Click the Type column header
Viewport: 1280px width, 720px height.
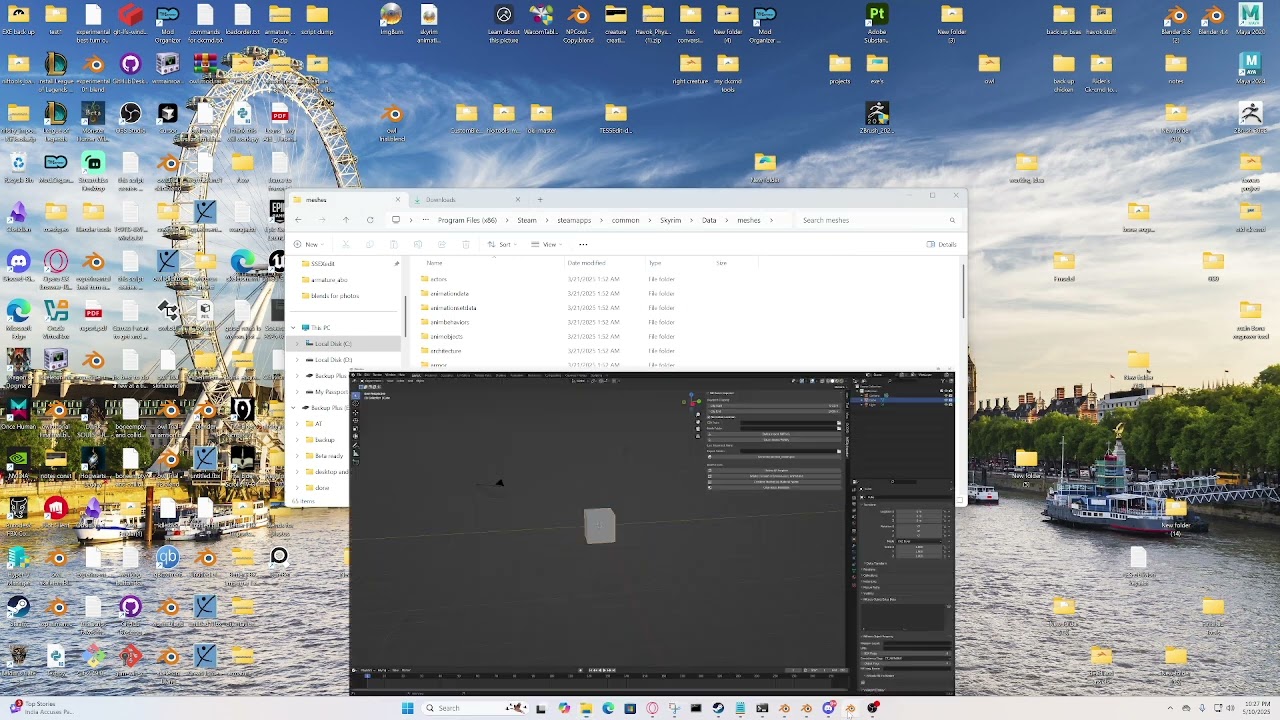[655, 263]
